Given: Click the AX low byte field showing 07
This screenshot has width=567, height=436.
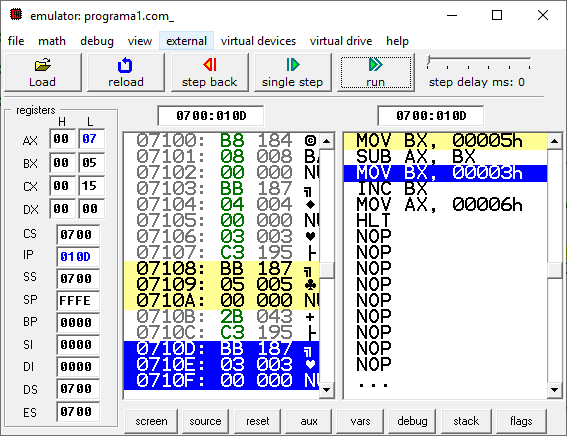Looking at the screenshot, I should [91, 139].
